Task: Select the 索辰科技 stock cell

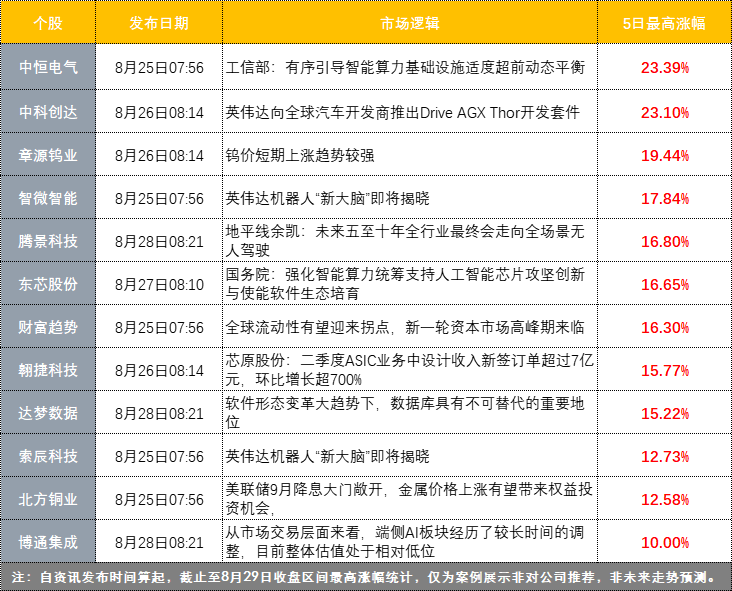Action: [x=48, y=456]
